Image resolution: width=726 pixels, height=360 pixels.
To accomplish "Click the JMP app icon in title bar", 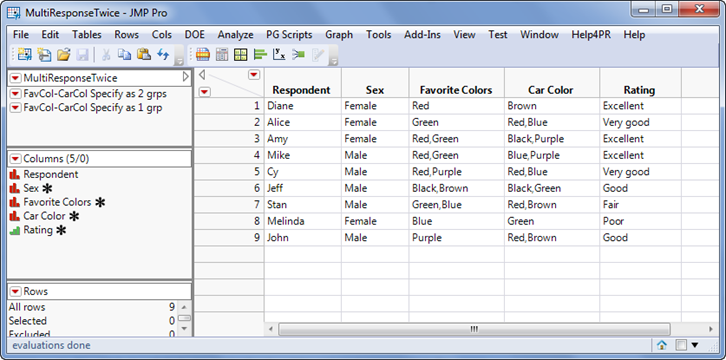I will [14, 13].
